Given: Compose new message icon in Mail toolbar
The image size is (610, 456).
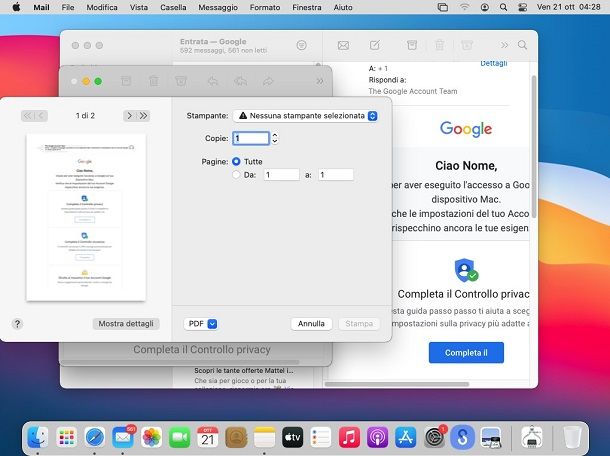Looking at the screenshot, I should [375, 45].
